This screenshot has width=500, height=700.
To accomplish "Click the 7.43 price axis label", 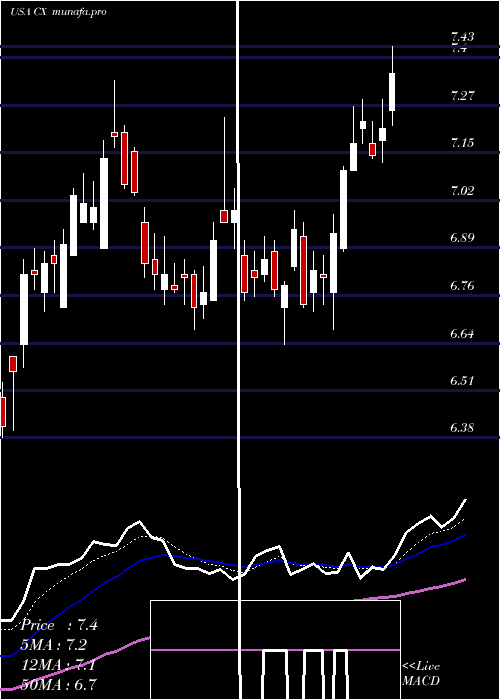I will tap(462, 38).
